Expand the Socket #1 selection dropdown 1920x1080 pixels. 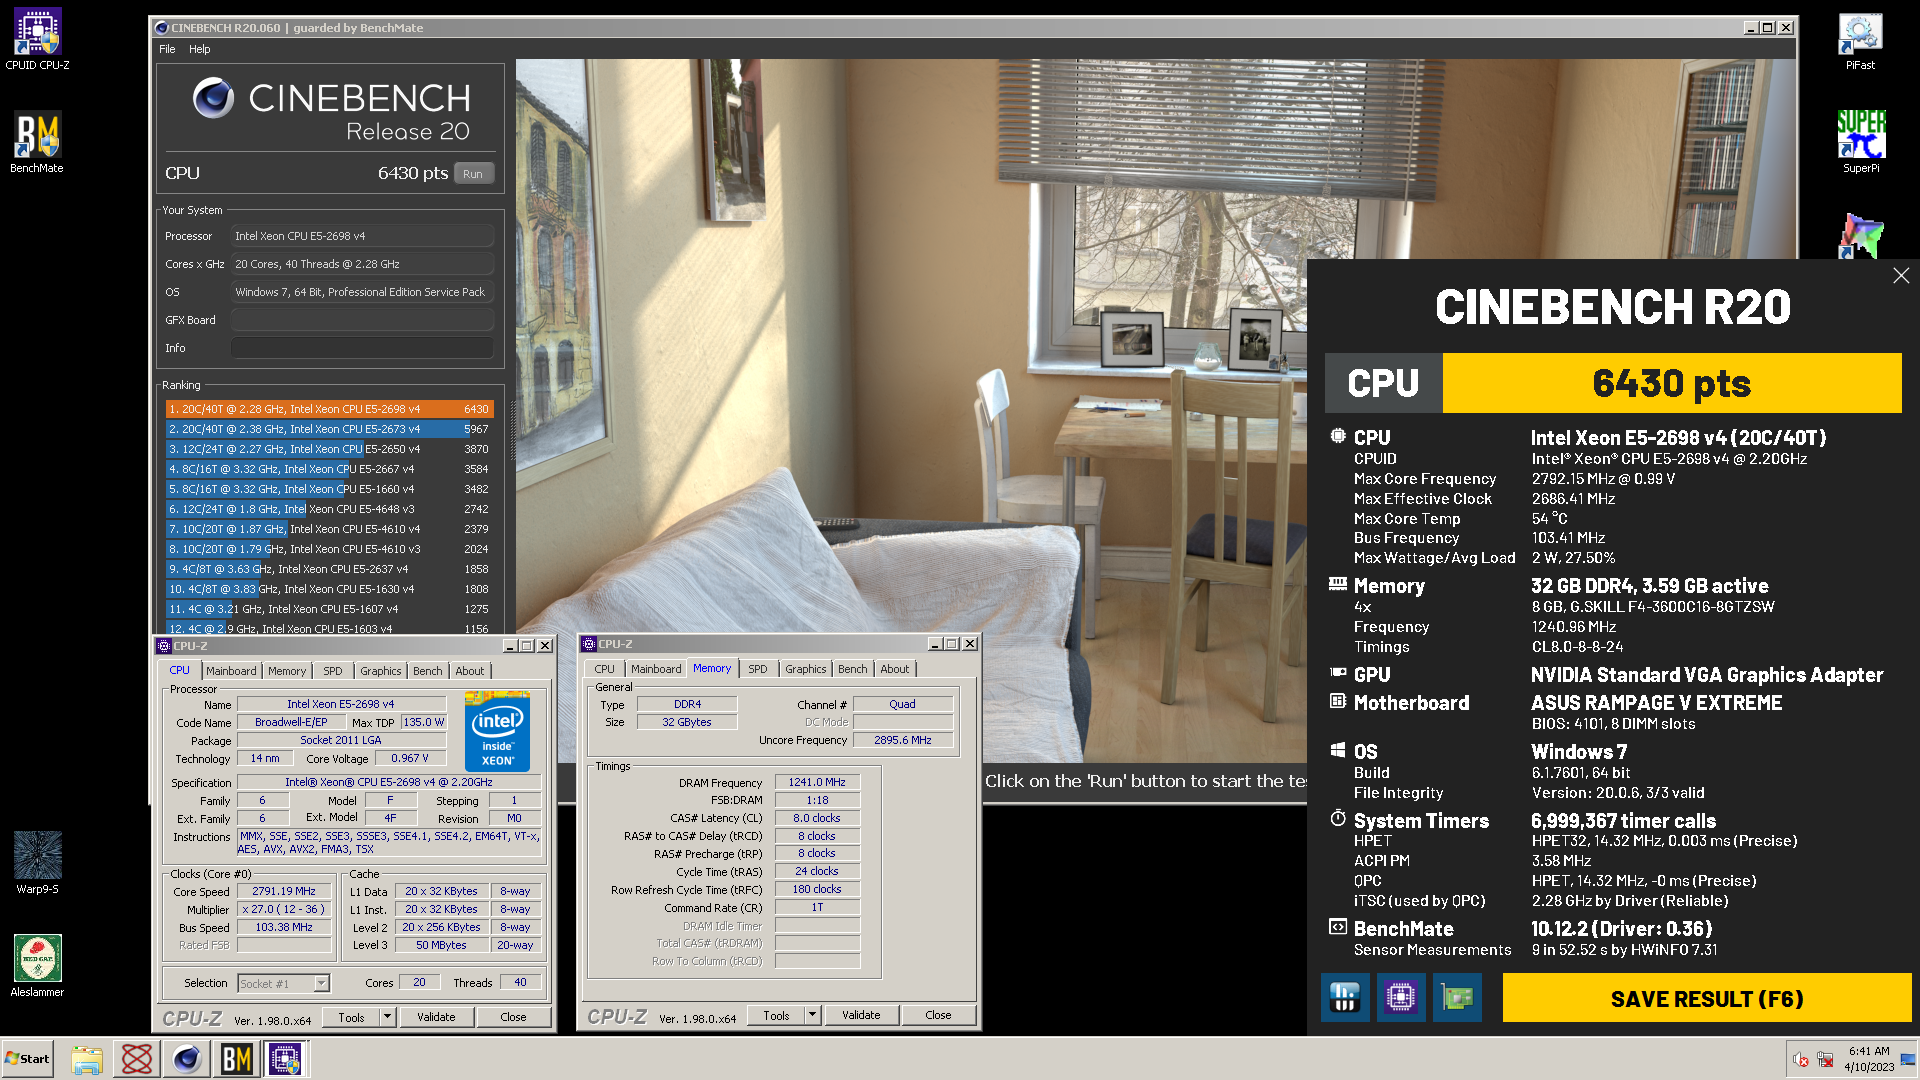pos(321,983)
